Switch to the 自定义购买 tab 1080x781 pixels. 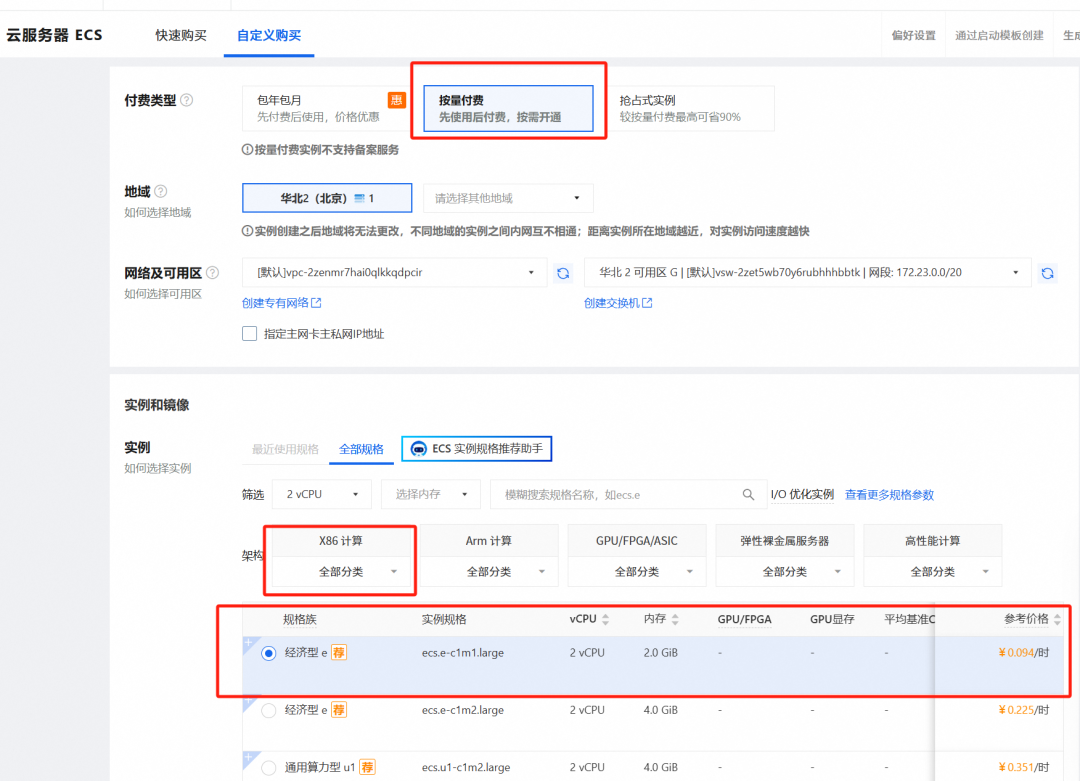269,35
